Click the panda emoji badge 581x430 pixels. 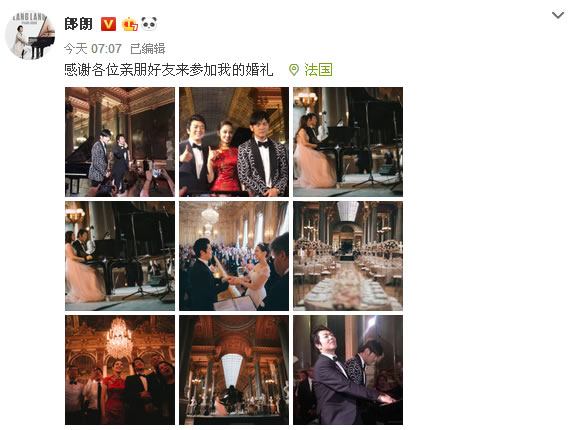tap(149, 24)
